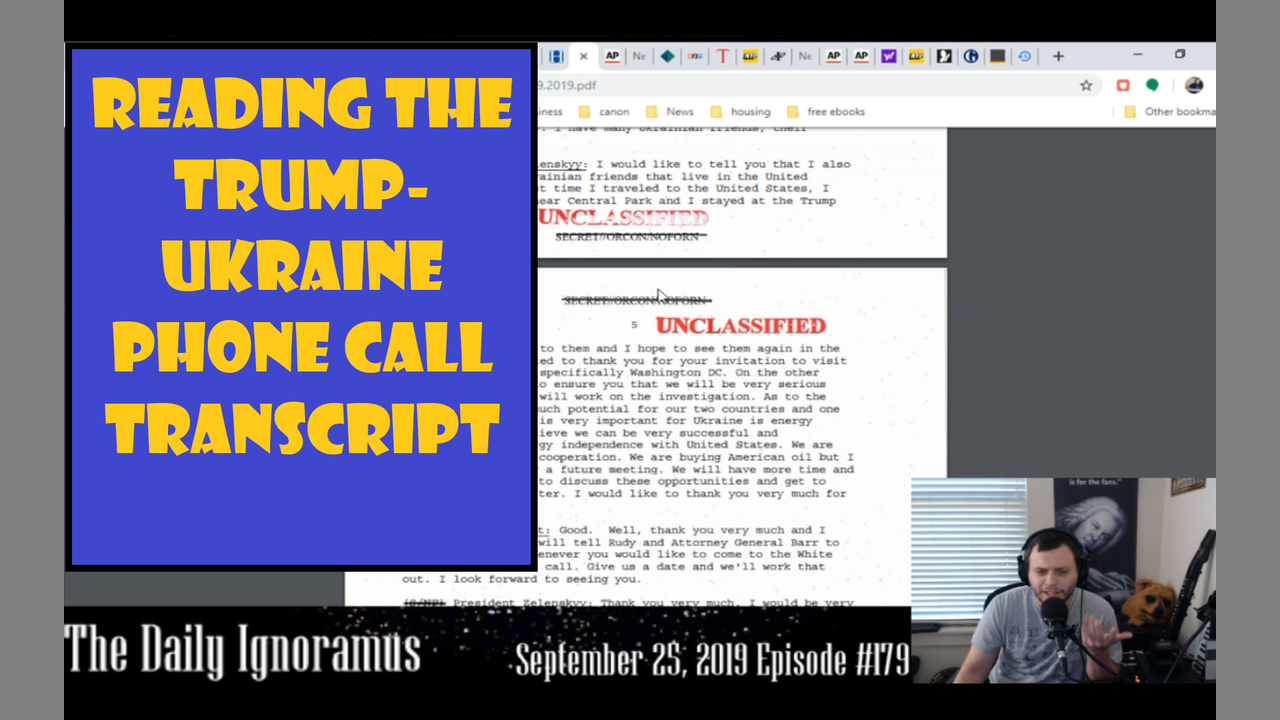
Task: Open the red extension icon in the toolbar
Action: [x=1123, y=85]
